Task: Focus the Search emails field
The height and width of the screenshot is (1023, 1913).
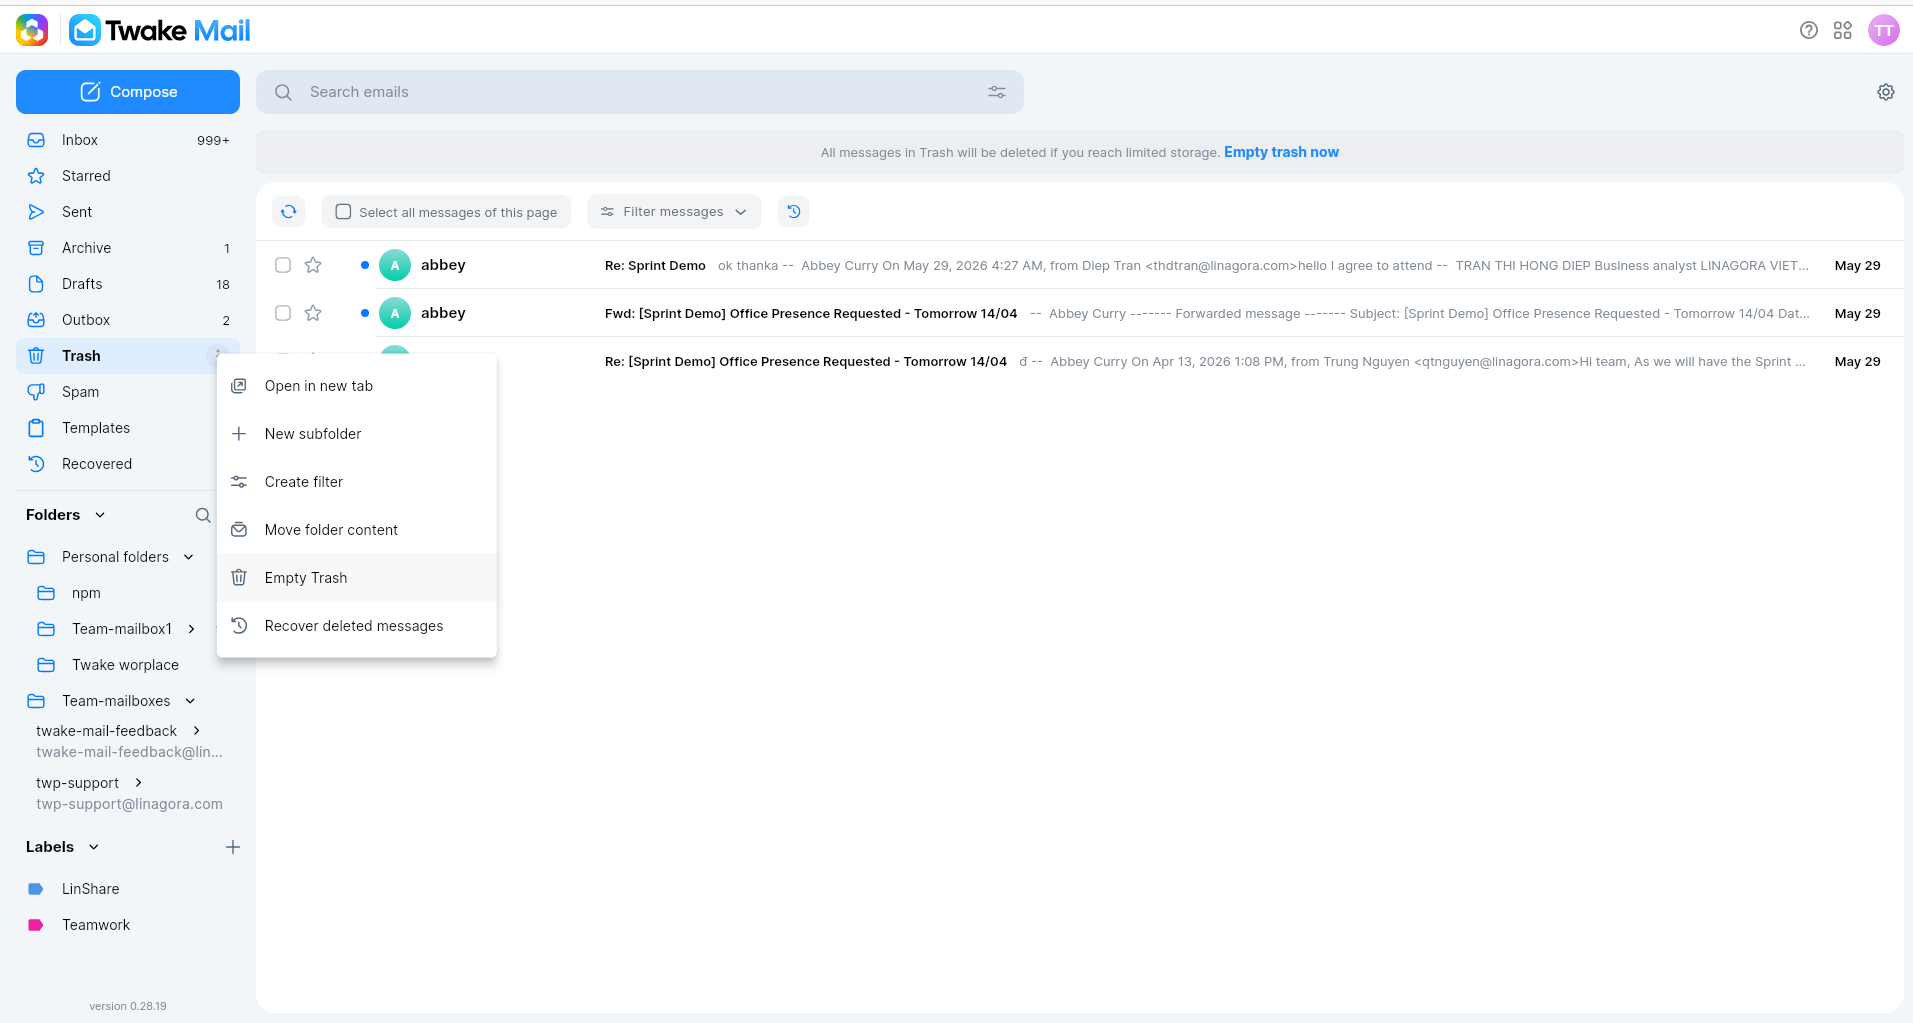Action: (640, 92)
